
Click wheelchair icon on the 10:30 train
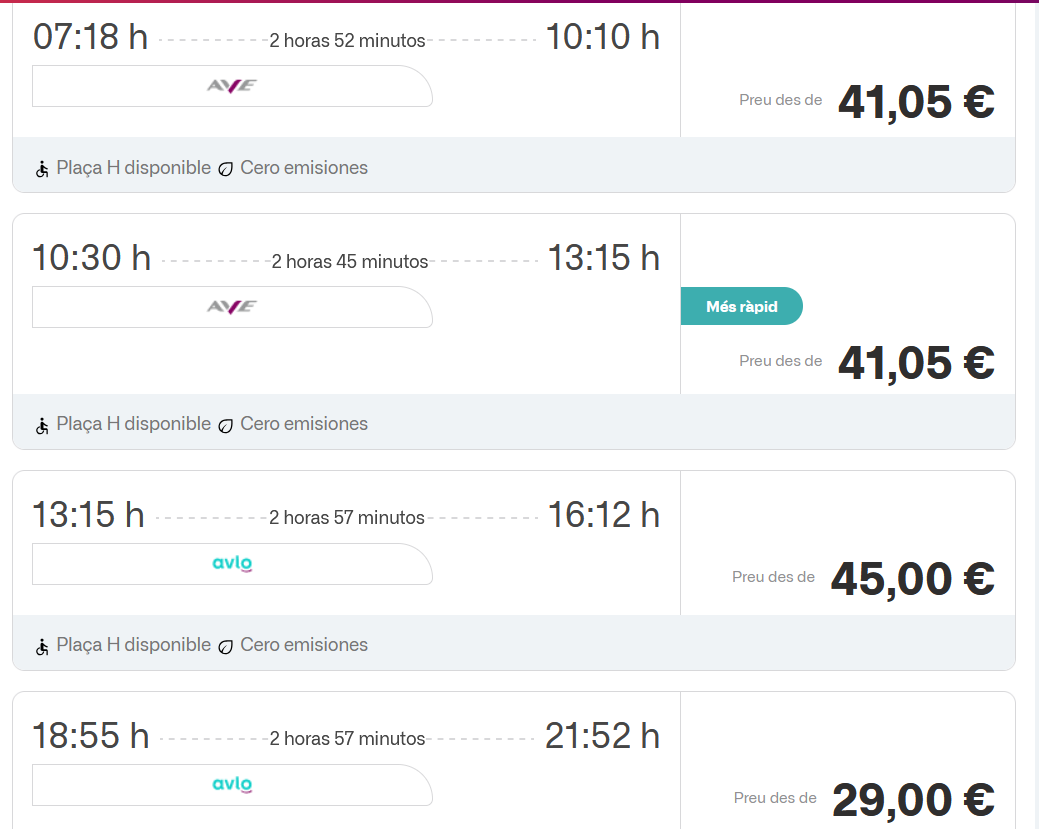pos(43,425)
